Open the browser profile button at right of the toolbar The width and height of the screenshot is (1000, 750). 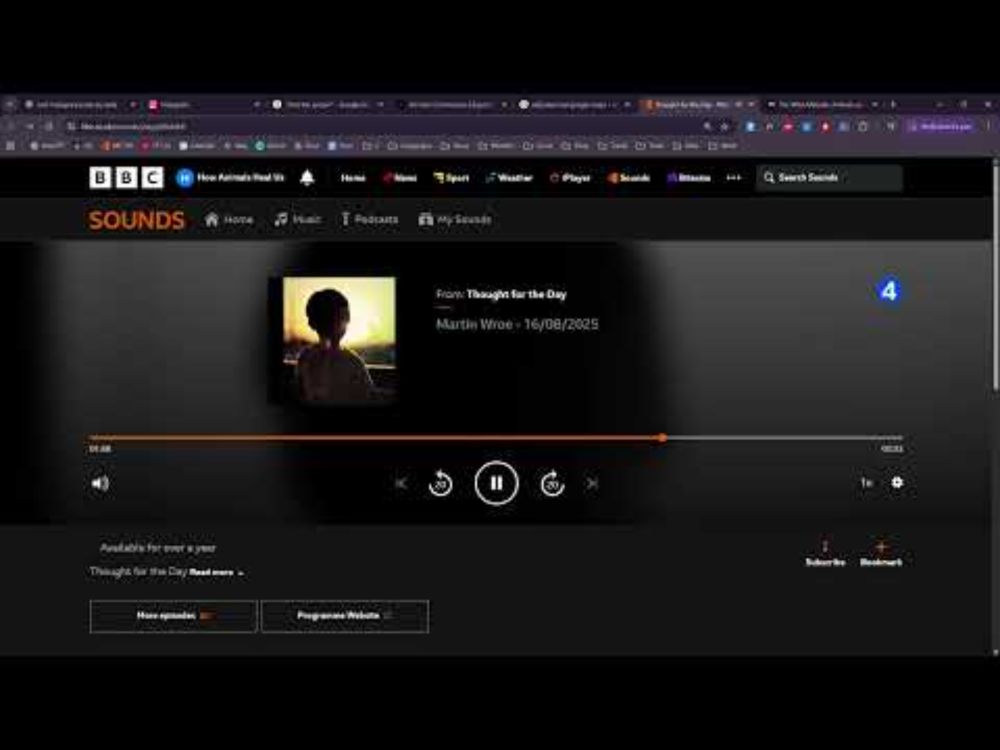click(941, 126)
